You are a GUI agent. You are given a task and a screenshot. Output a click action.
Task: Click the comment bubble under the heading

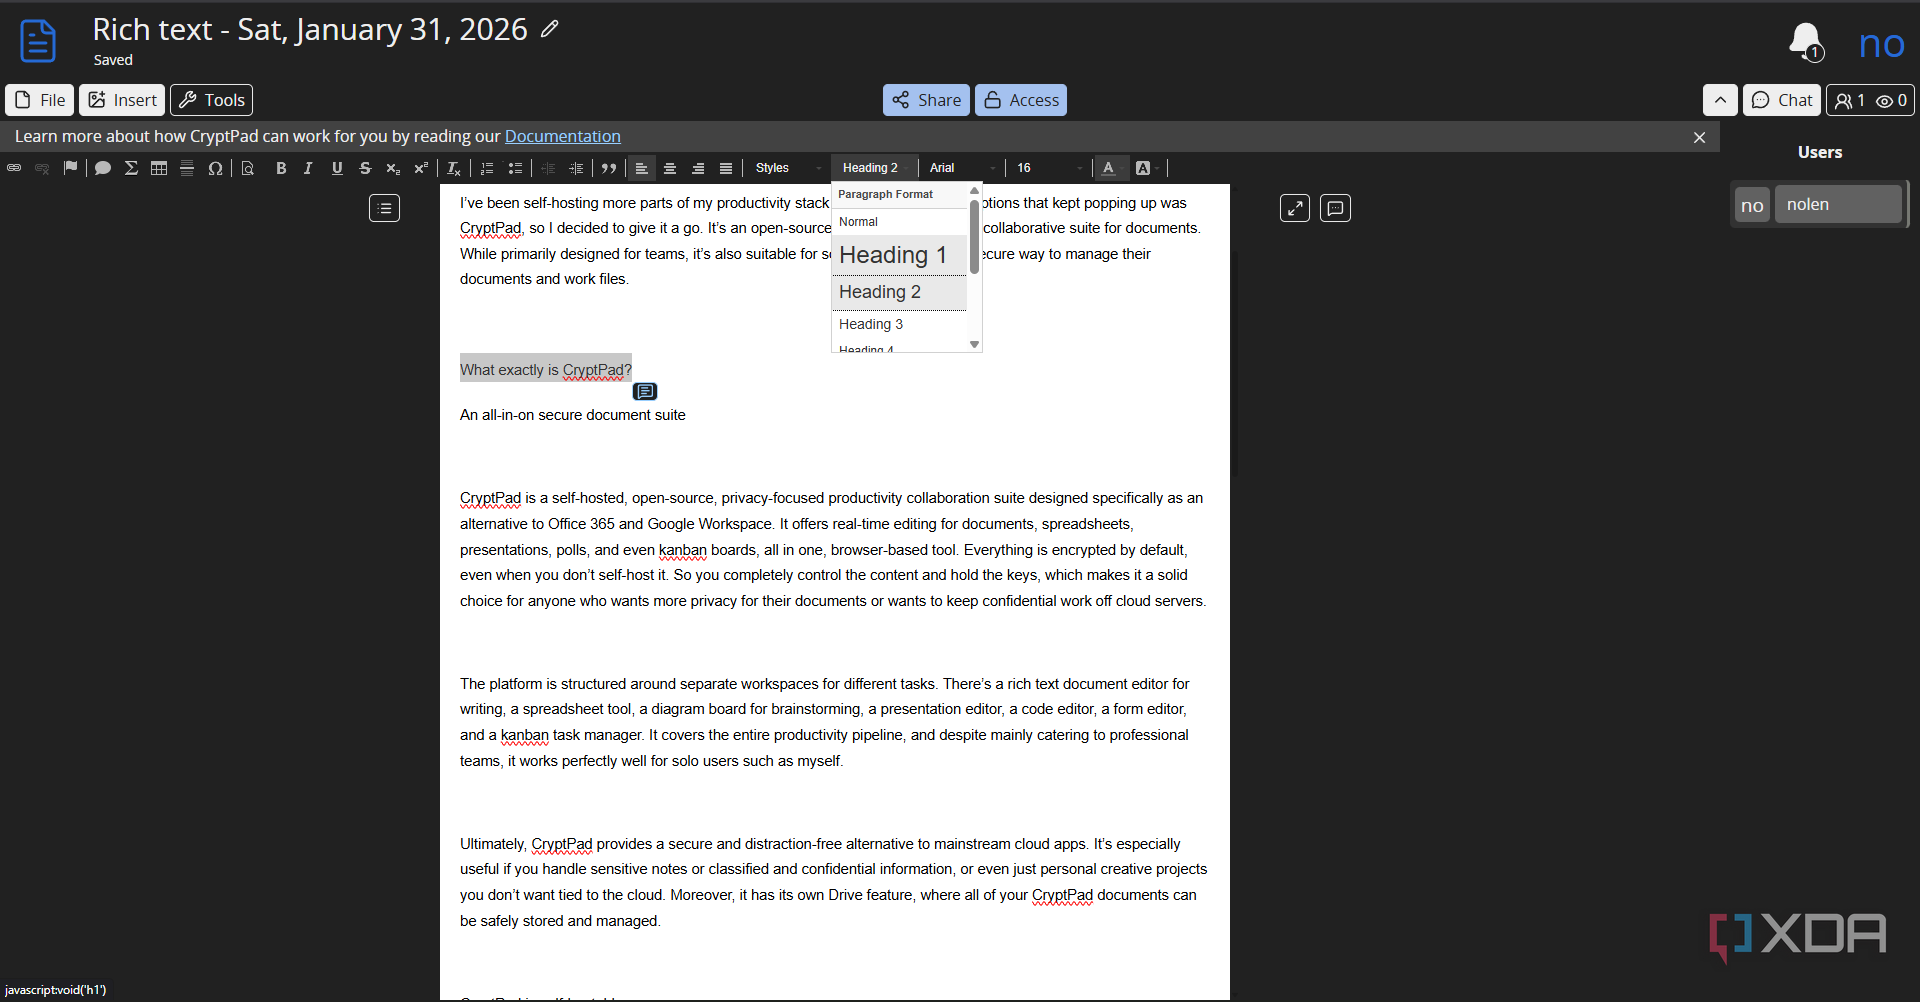click(x=645, y=392)
